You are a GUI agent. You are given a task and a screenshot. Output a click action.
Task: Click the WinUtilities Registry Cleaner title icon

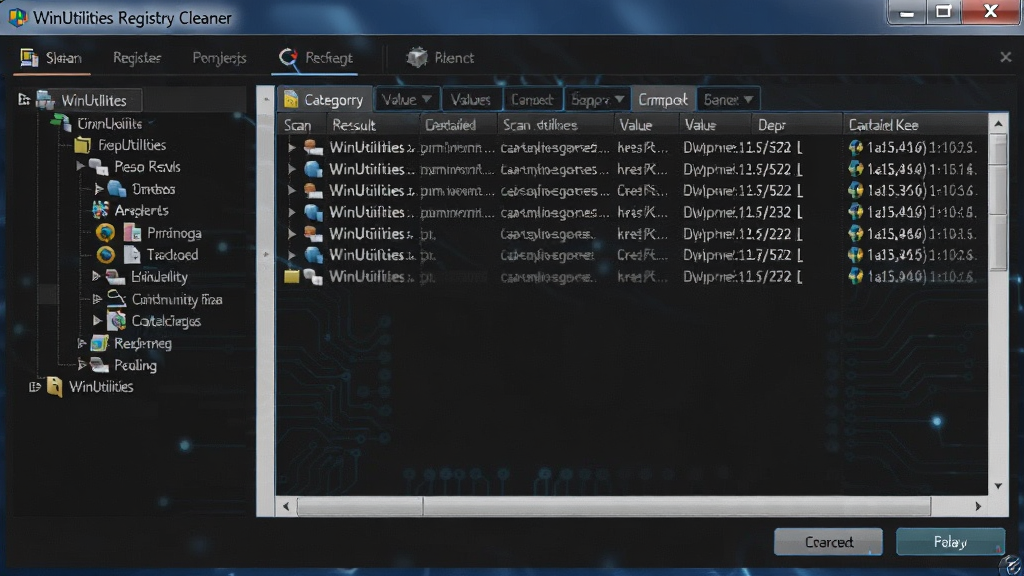[x=18, y=18]
